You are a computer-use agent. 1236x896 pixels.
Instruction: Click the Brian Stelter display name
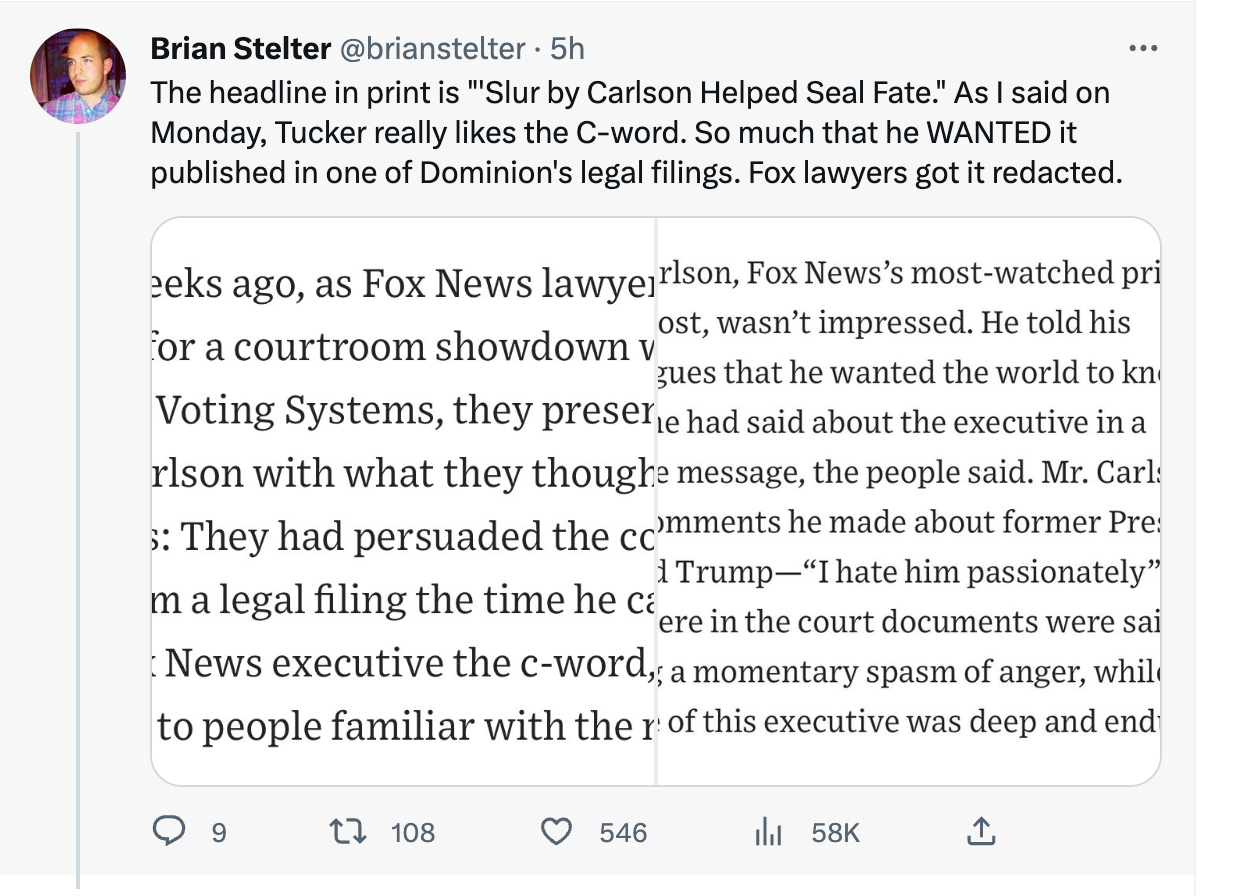tap(240, 48)
